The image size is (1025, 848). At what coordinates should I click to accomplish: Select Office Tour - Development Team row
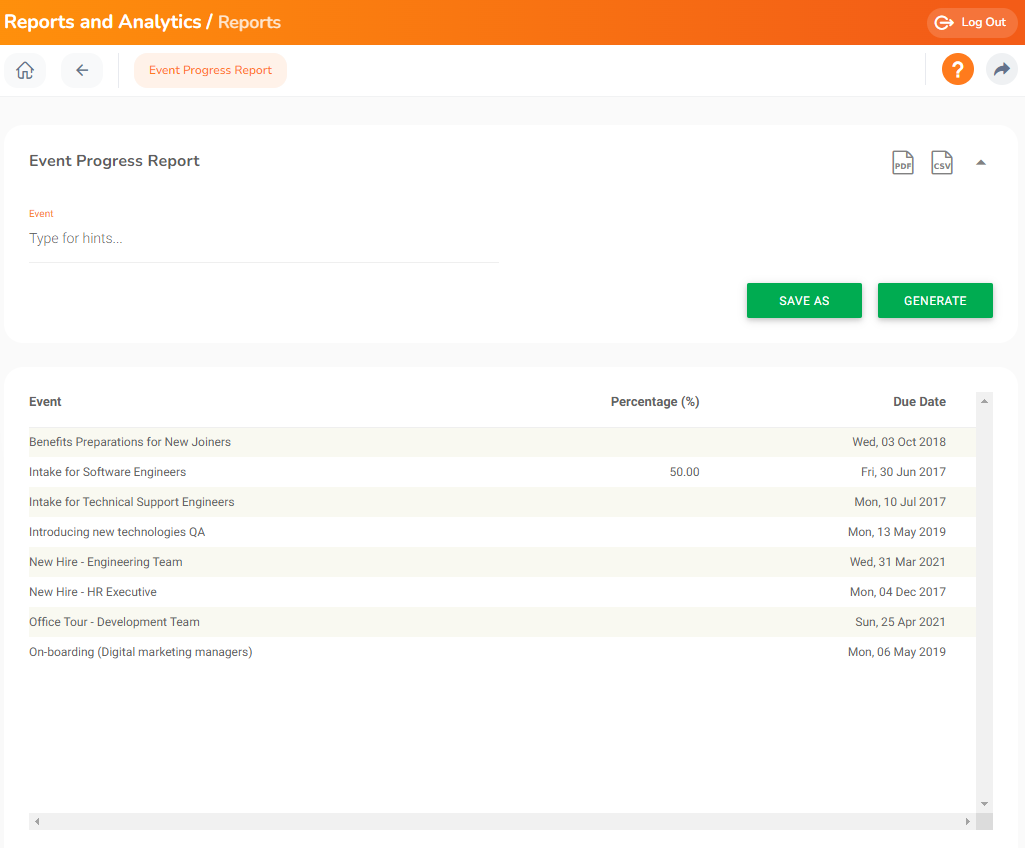[x=502, y=622]
